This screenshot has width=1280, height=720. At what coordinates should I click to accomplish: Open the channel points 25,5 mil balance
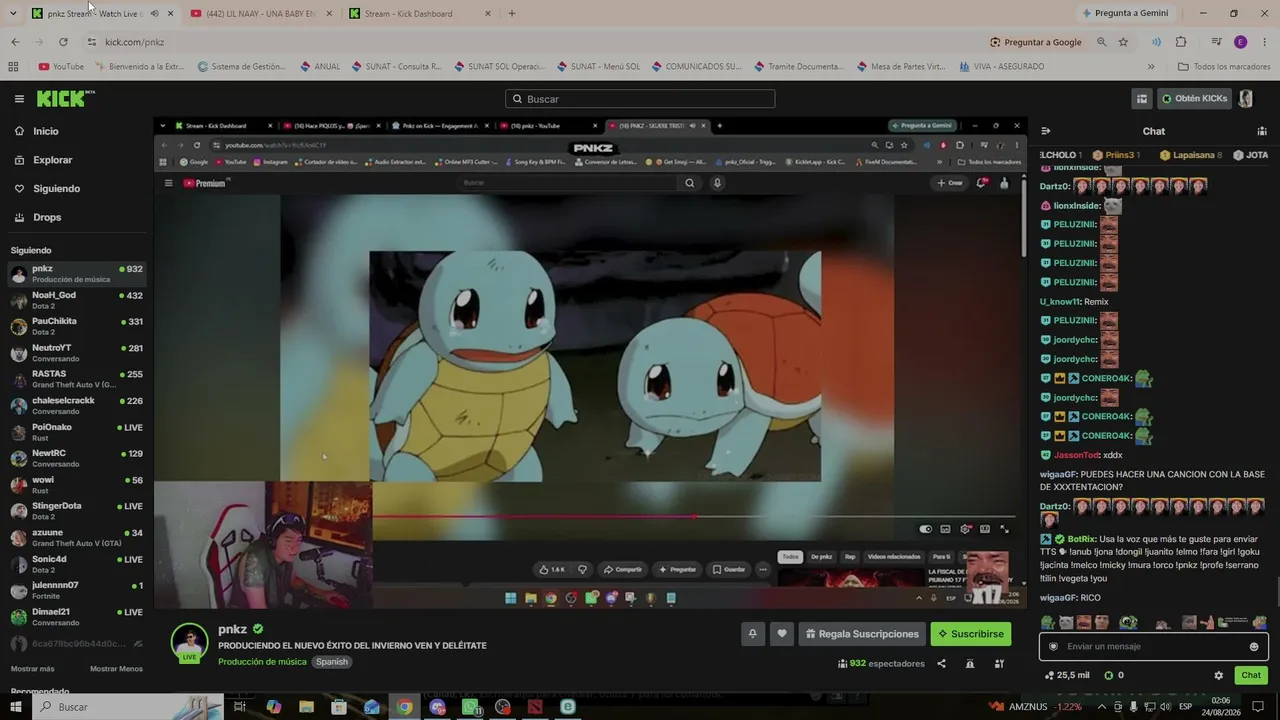[1066, 675]
